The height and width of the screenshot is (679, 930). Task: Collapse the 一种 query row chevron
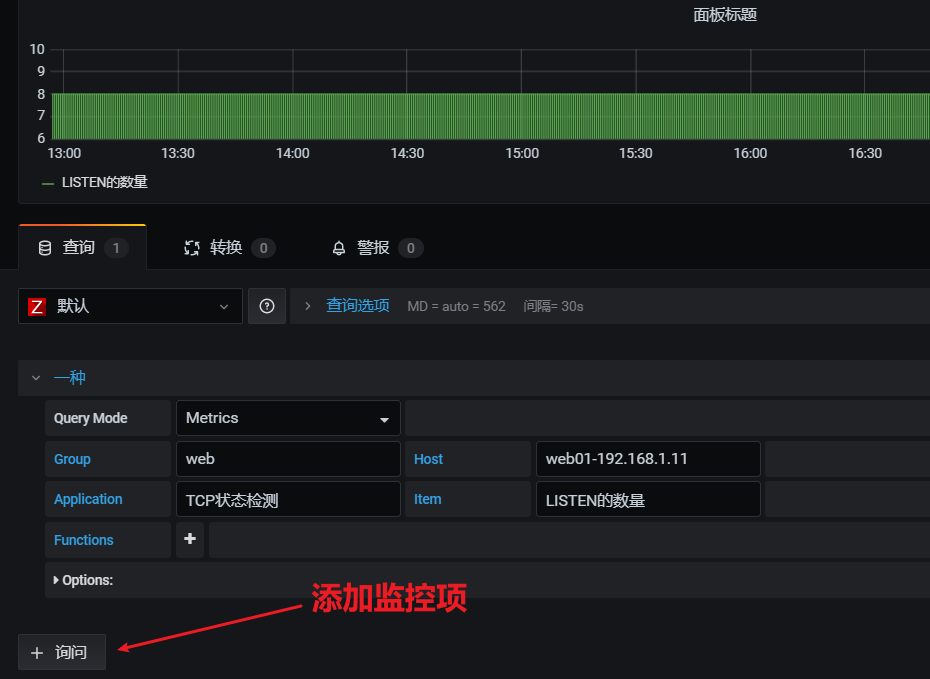36,378
